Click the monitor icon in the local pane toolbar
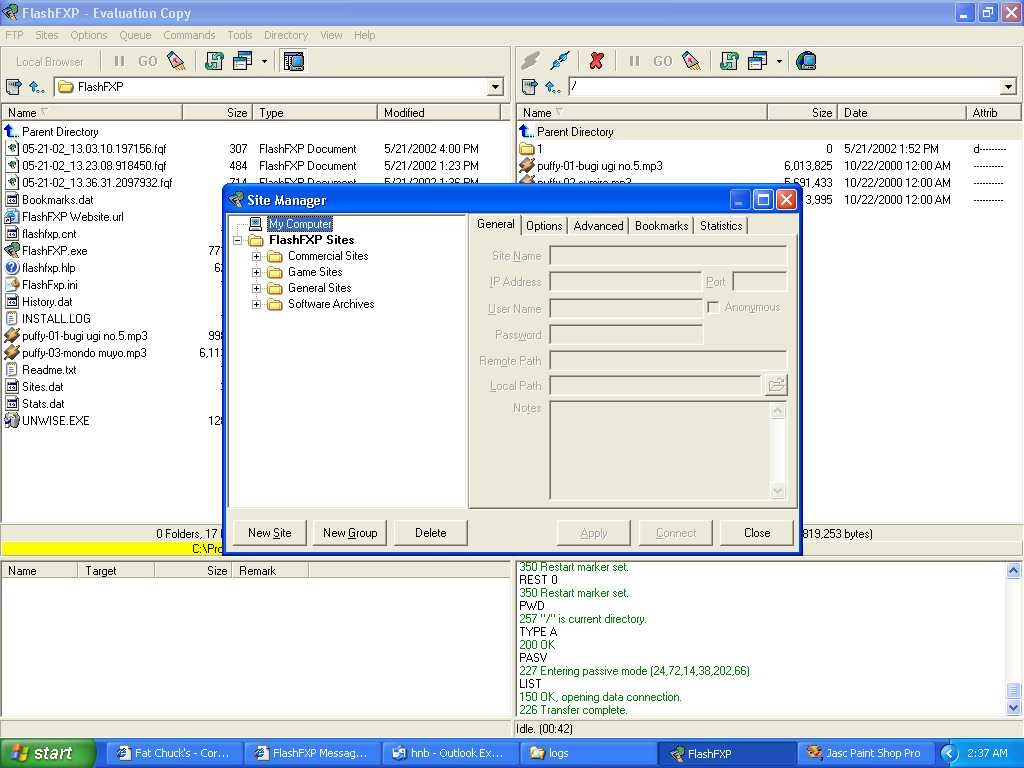The image size is (1024, 768). click(x=293, y=61)
